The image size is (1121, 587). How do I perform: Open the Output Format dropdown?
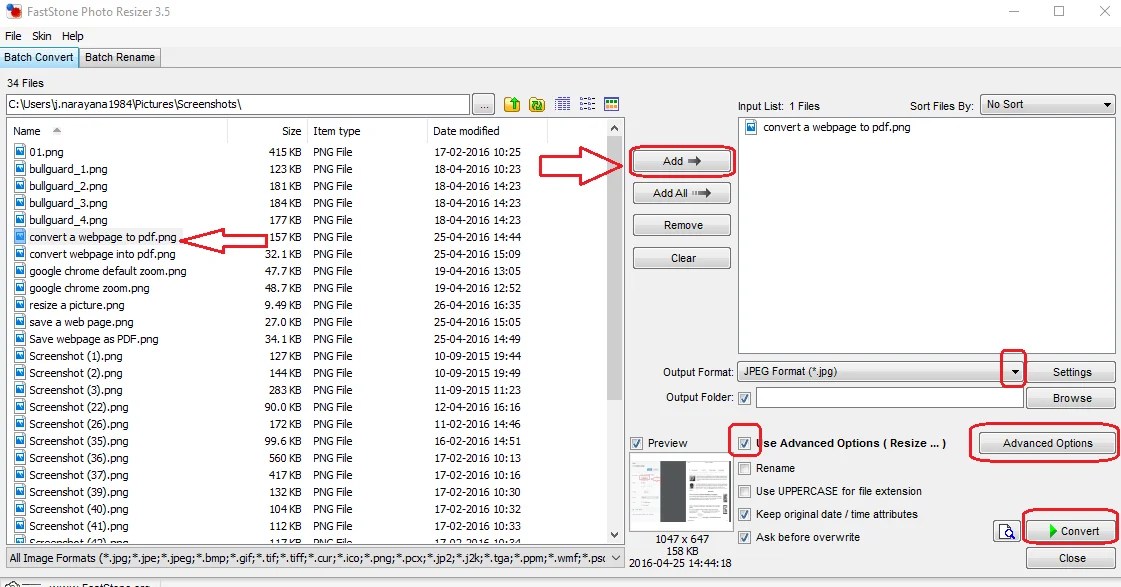click(1014, 371)
